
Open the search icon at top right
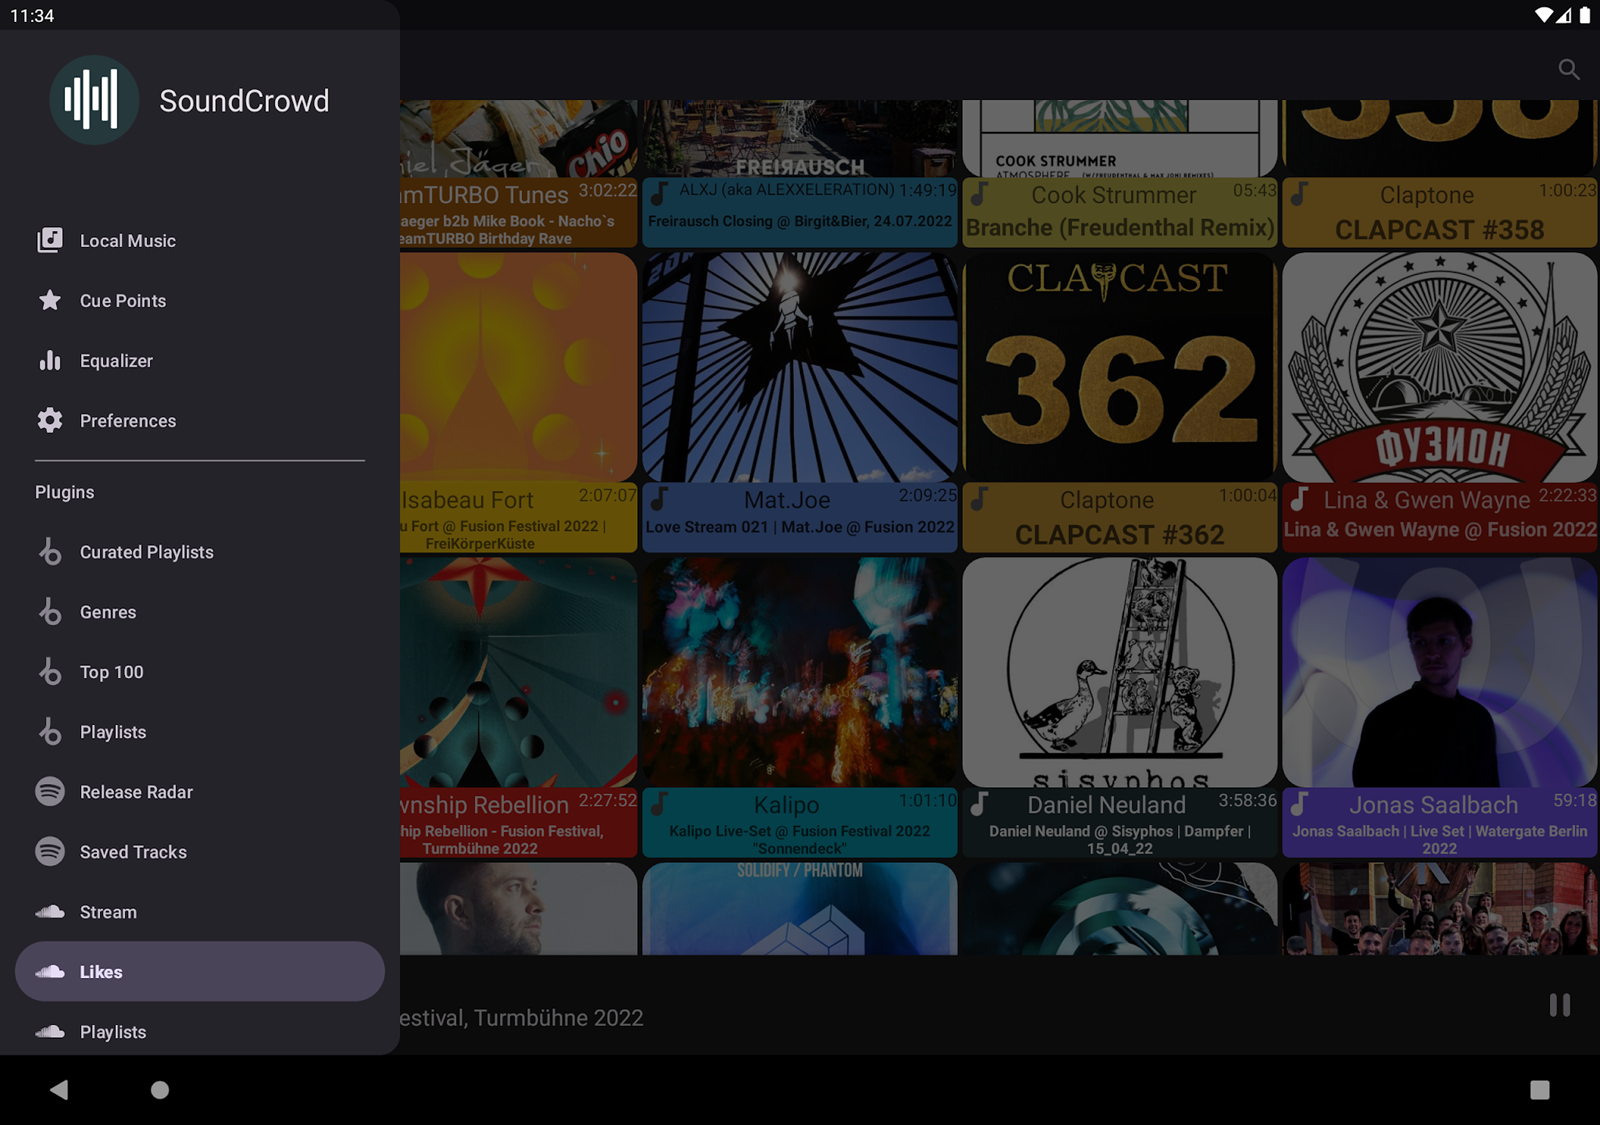click(1569, 69)
